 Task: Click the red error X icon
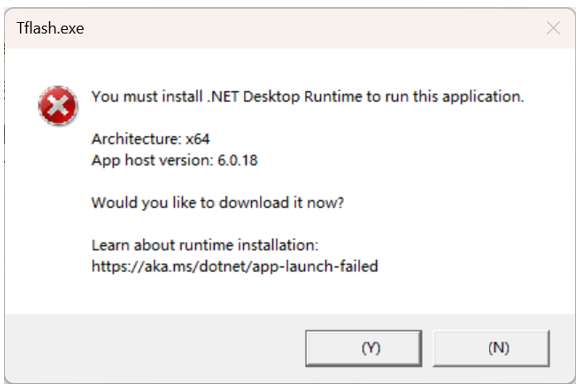click(x=58, y=106)
